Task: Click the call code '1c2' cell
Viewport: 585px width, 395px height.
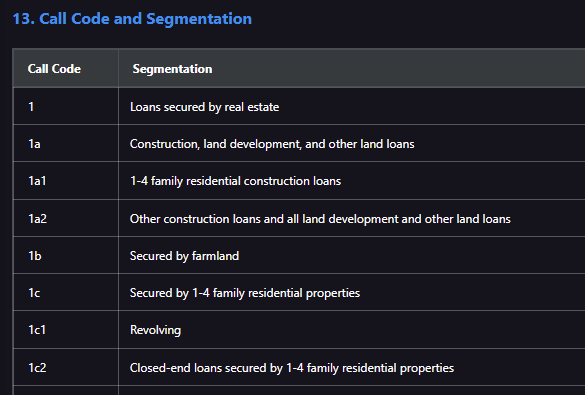Action: point(66,367)
